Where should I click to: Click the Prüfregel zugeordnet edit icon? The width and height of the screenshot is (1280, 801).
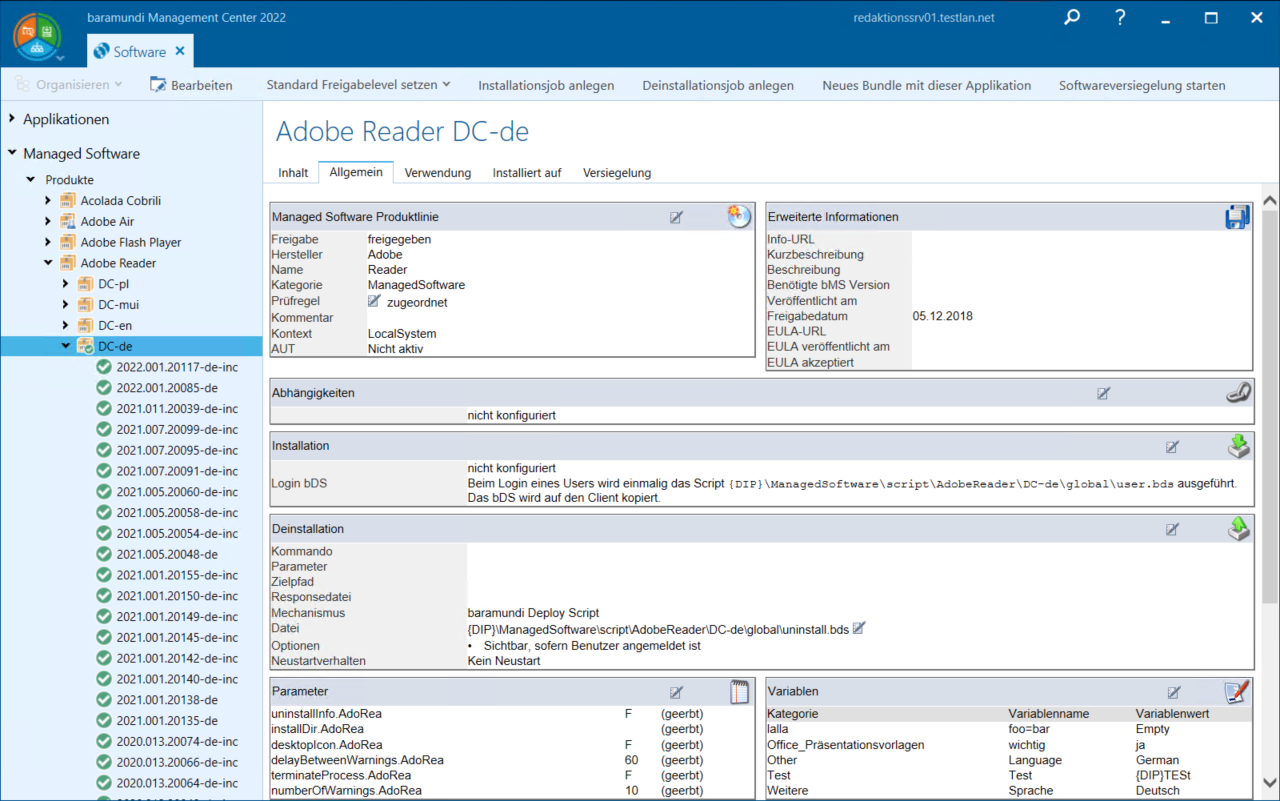tap(375, 301)
